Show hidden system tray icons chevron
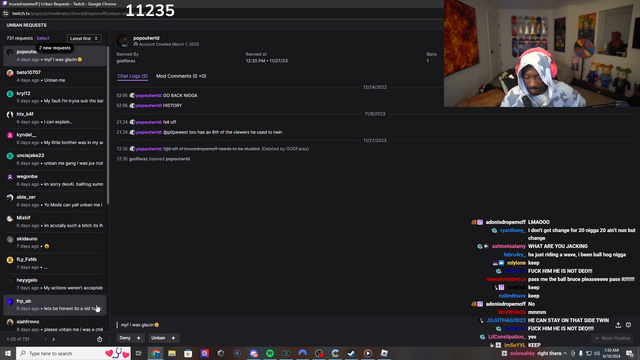 coord(565,353)
